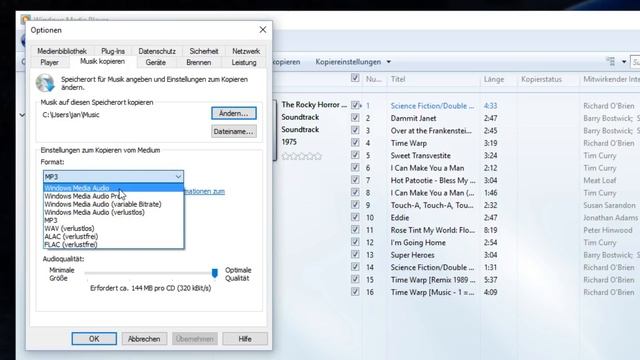Open the Geräte tab
This screenshot has width=640, height=360.
click(156, 62)
